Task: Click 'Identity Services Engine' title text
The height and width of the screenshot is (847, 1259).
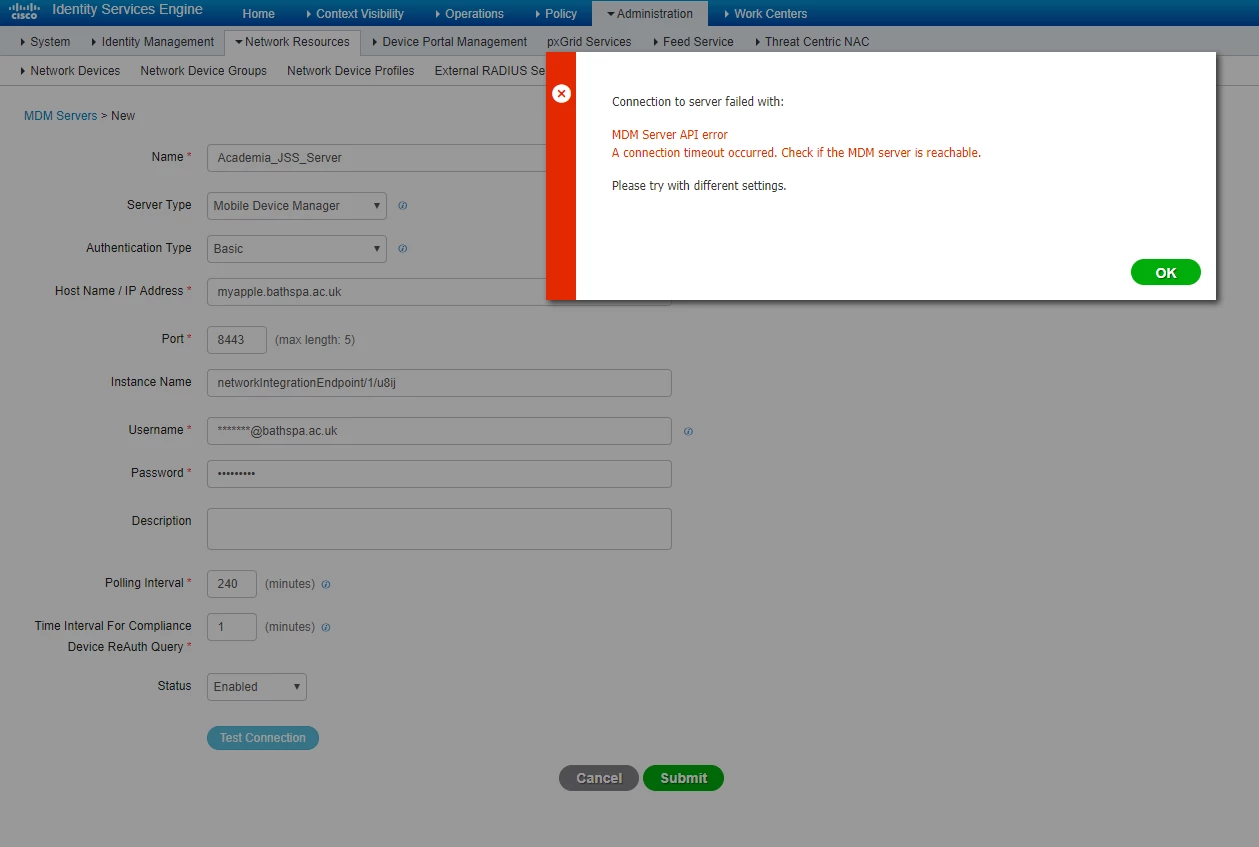Action: [127, 10]
